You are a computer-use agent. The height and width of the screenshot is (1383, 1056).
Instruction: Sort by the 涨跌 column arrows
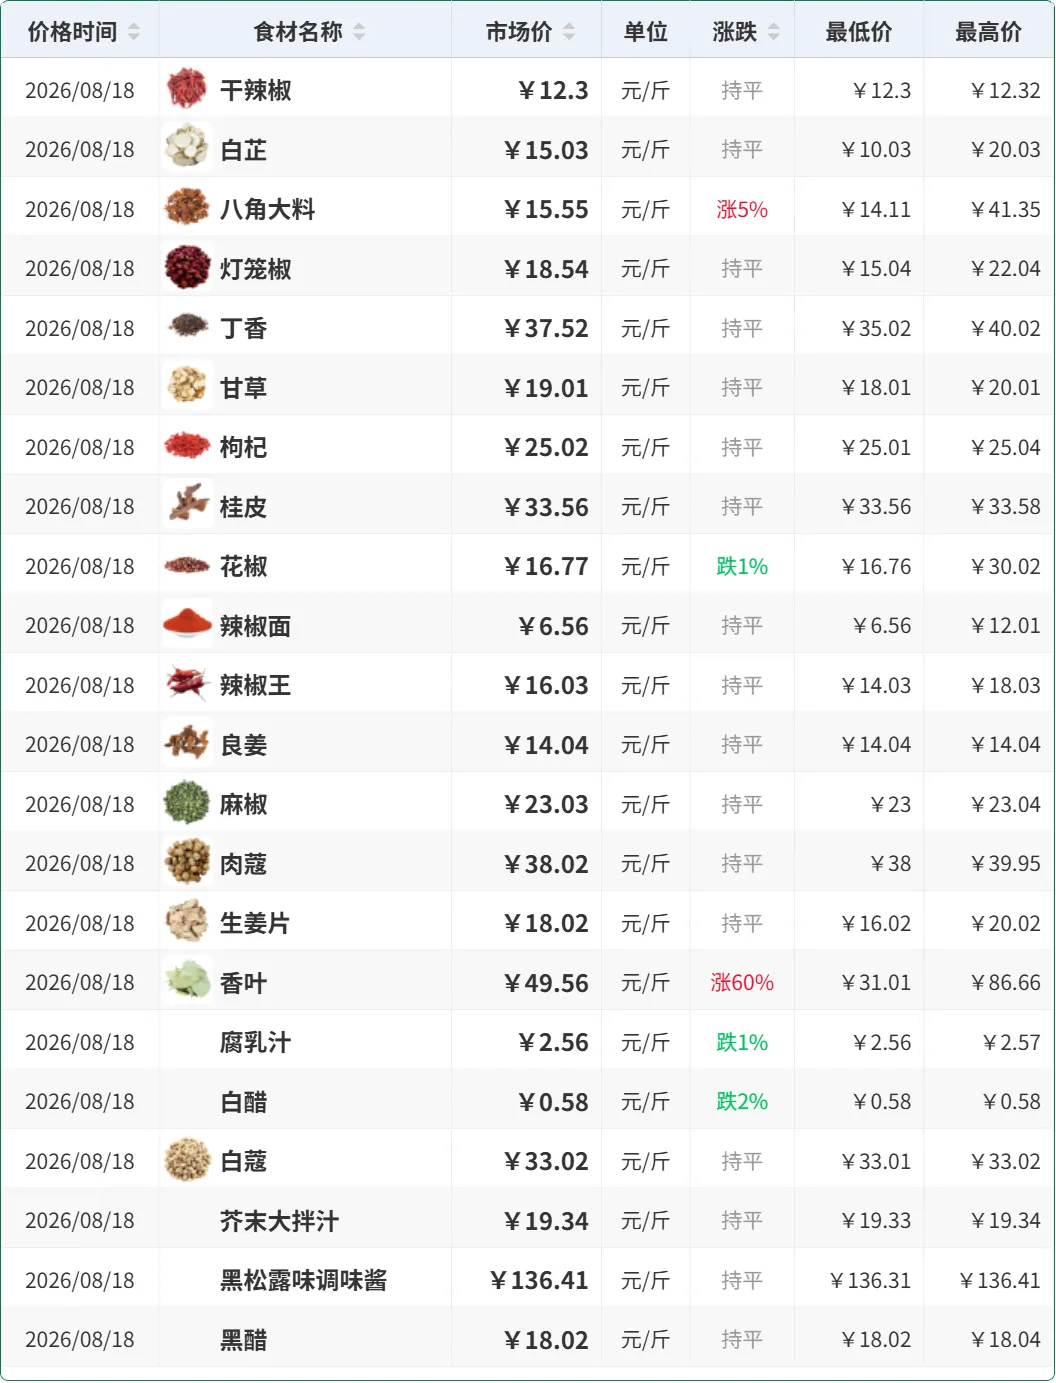pyautogui.click(x=773, y=32)
